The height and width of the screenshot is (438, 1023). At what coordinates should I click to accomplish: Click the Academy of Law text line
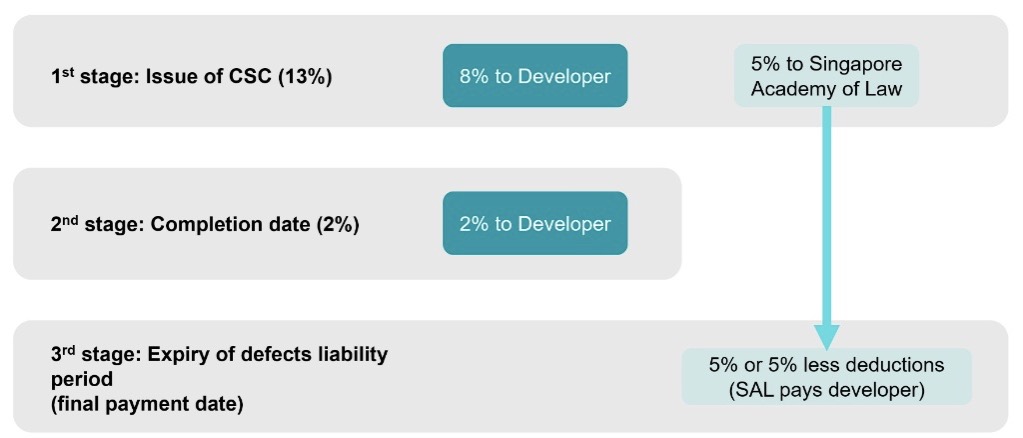(x=827, y=88)
